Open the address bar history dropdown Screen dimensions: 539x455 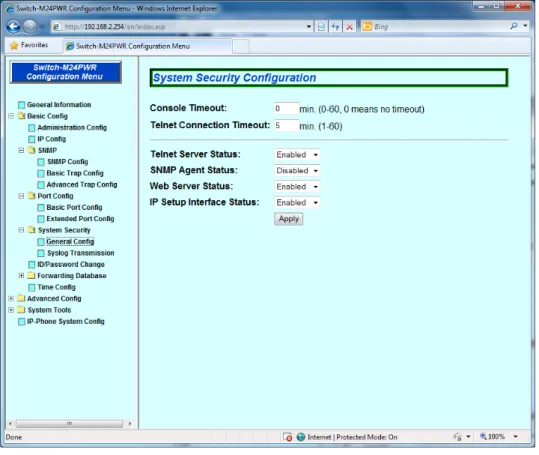tap(309, 26)
